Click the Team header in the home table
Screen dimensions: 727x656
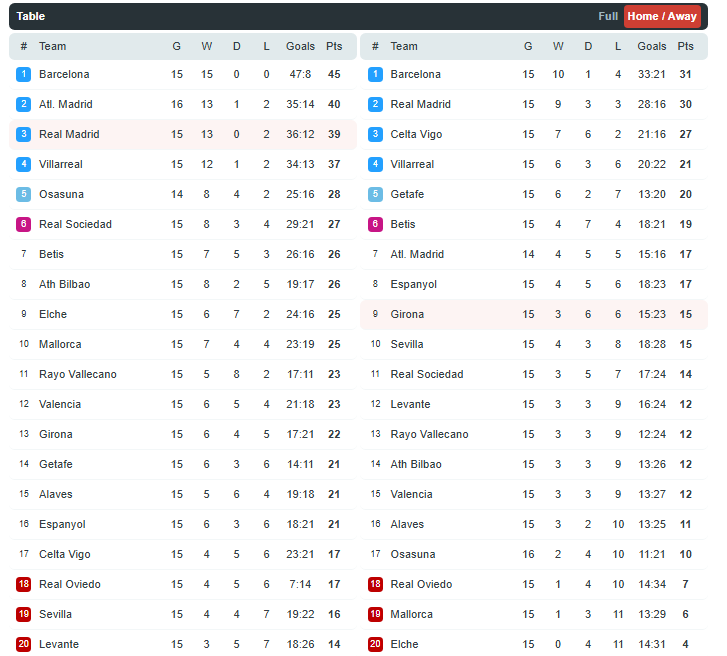[52, 46]
